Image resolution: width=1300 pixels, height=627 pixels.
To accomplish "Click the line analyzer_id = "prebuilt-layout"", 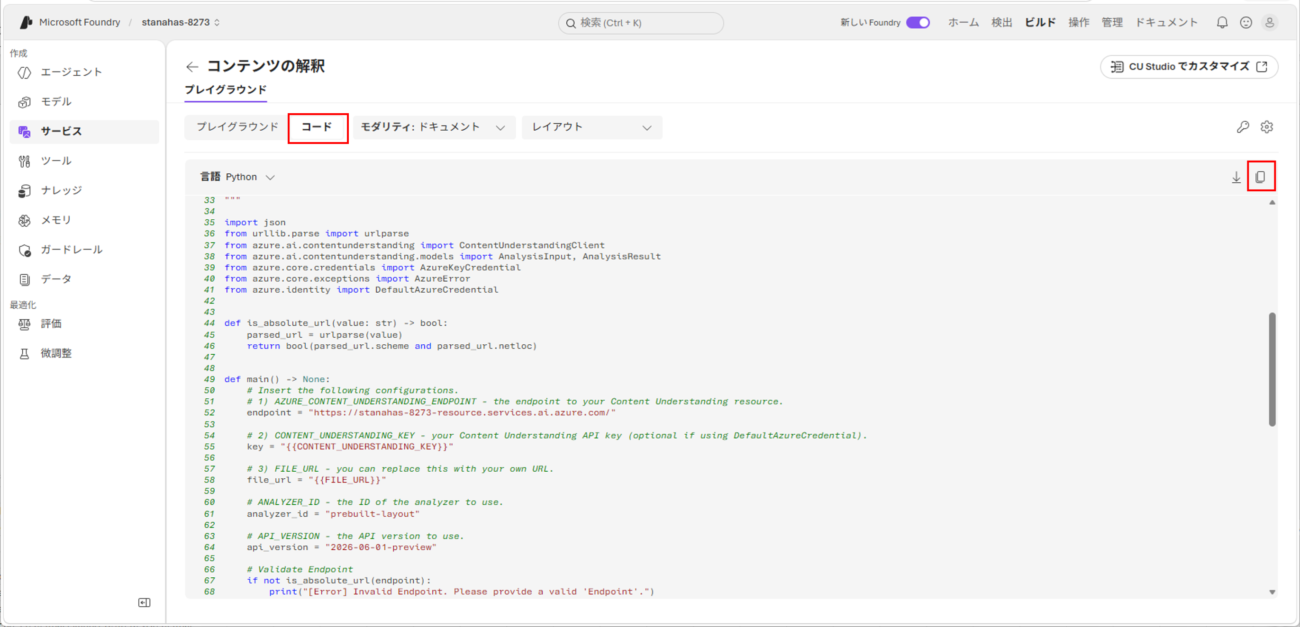I will (x=333, y=513).
